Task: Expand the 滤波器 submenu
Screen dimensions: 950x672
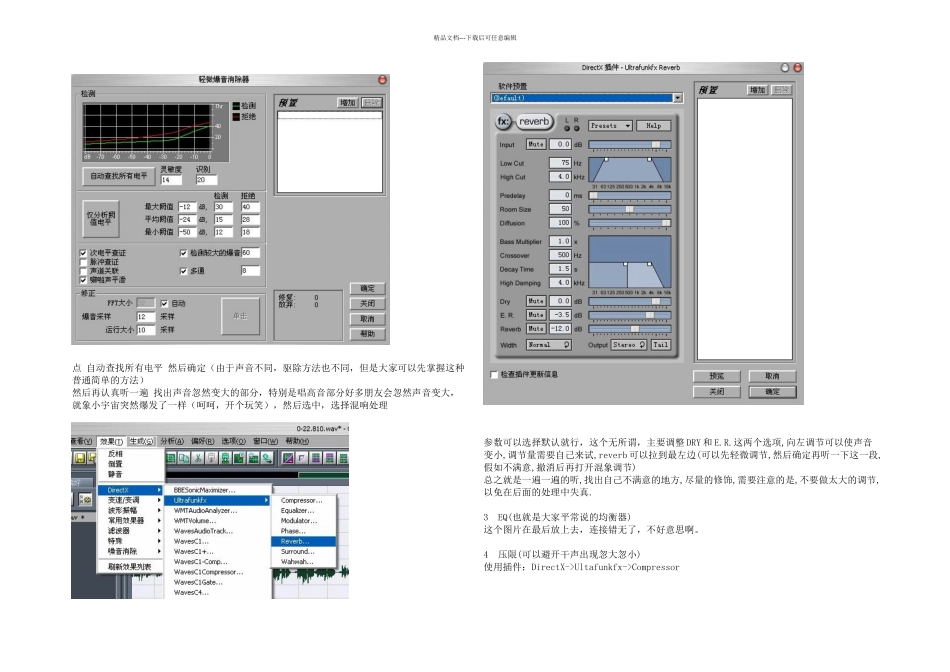Action: coord(130,531)
